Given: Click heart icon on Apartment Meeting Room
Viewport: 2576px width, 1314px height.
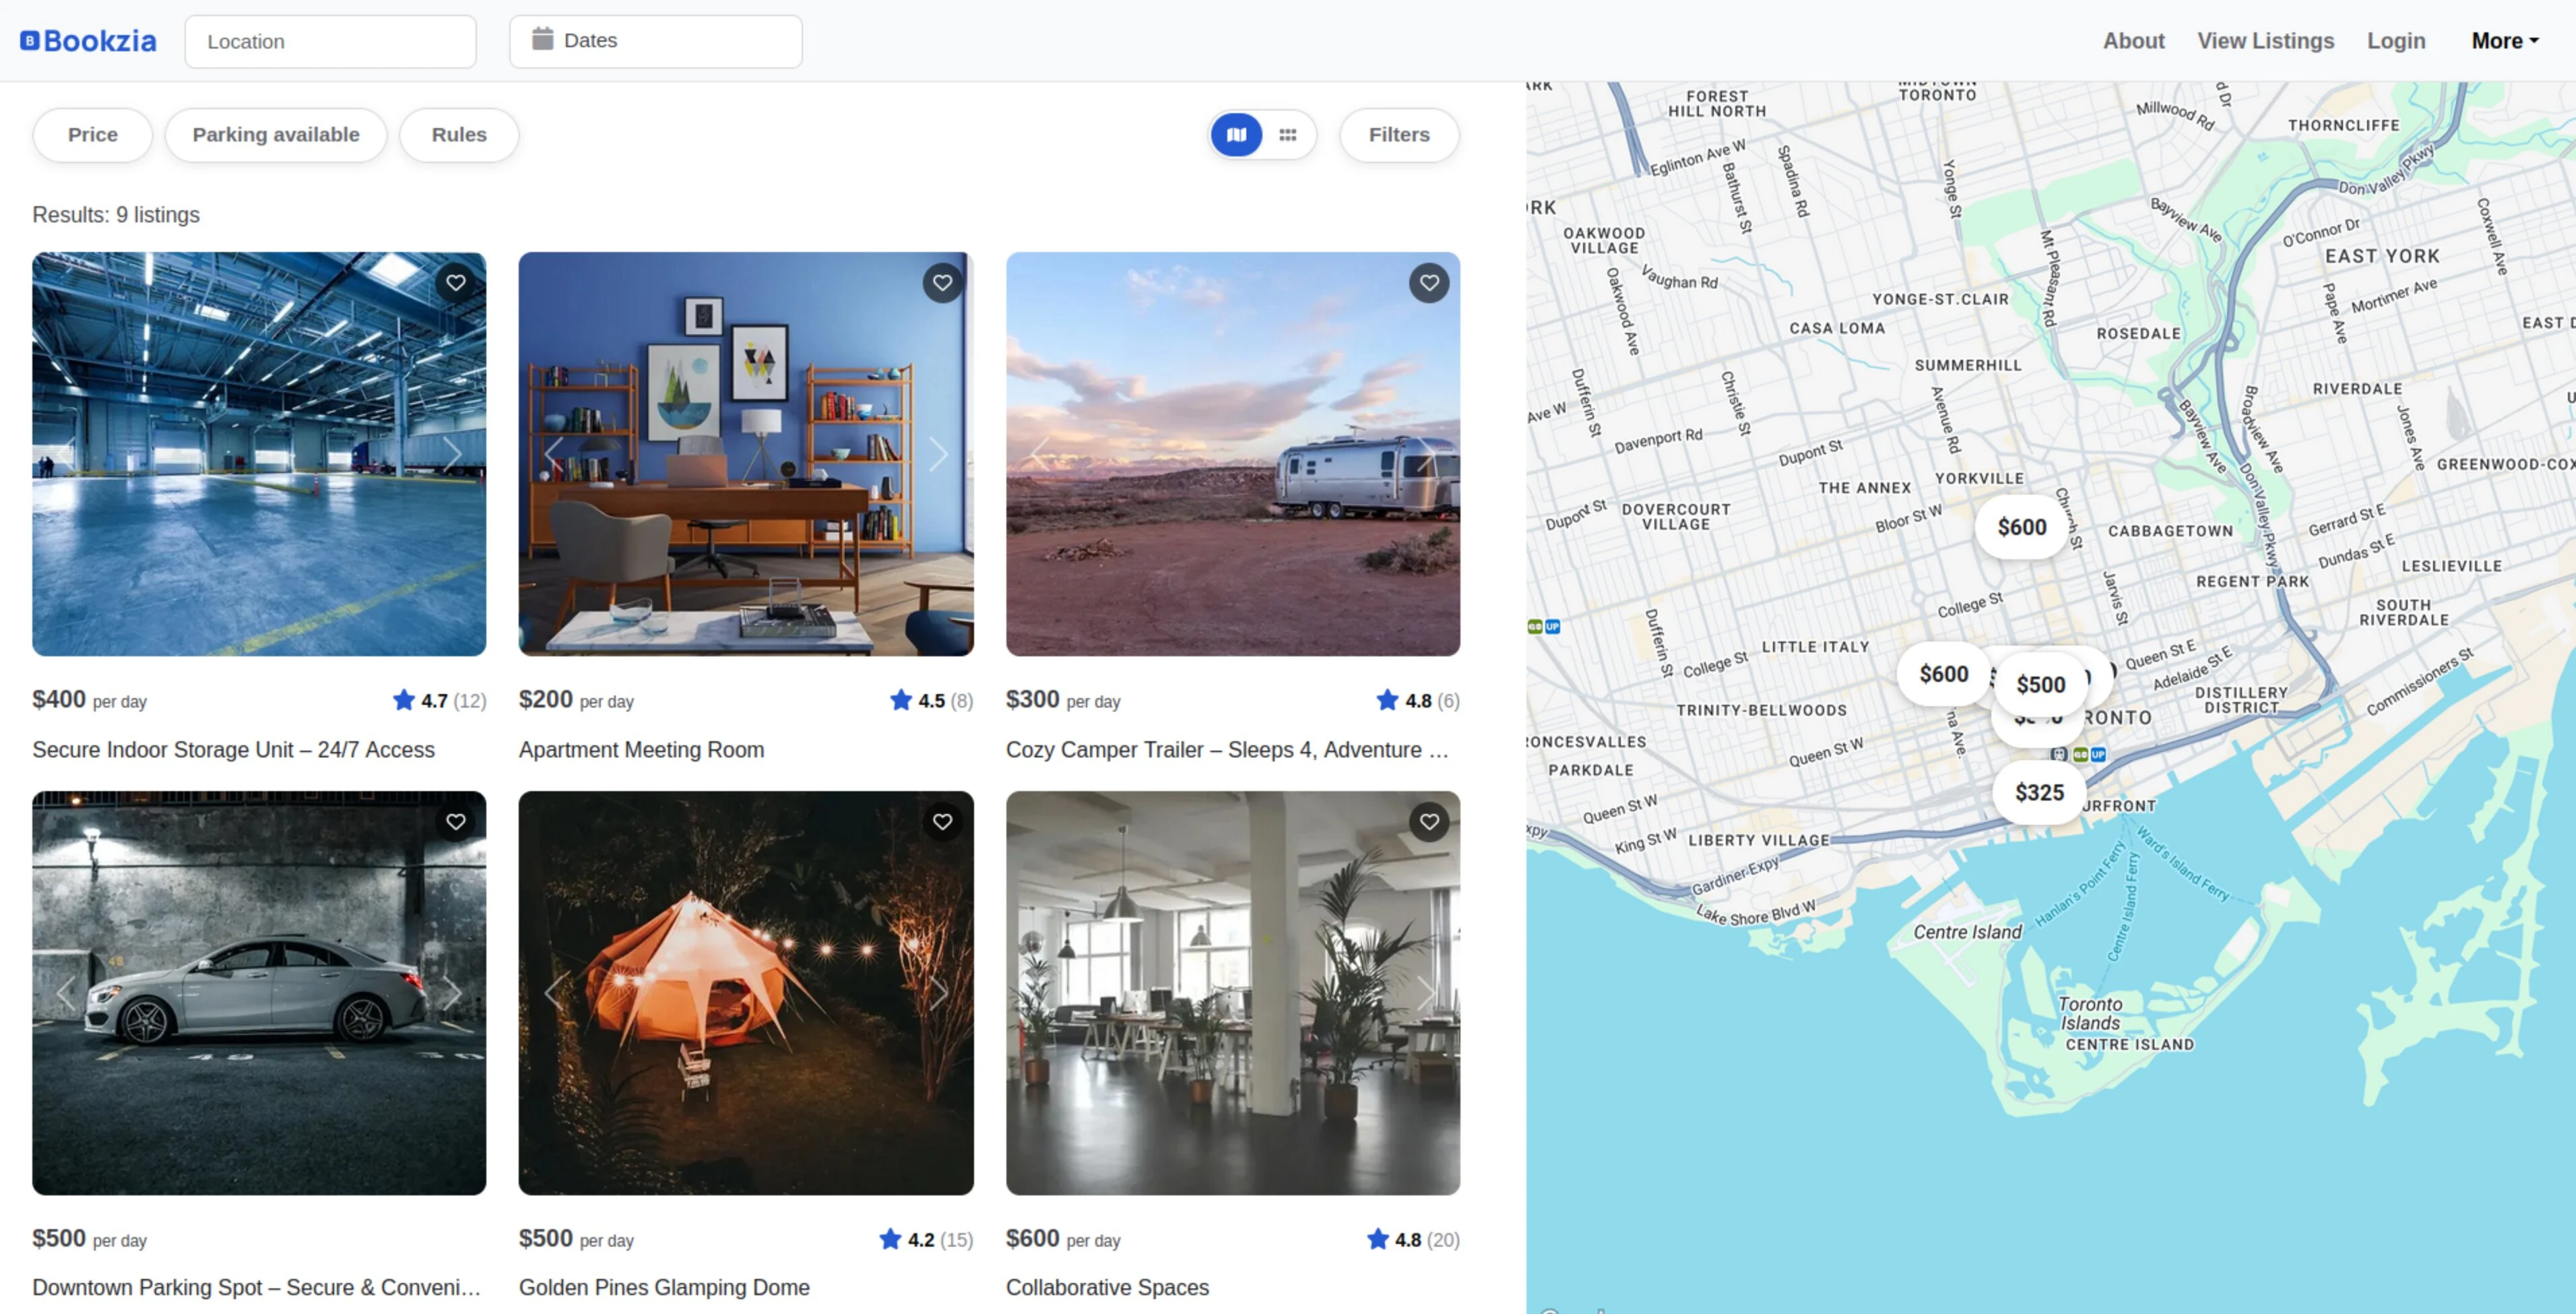Looking at the screenshot, I should pyautogui.click(x=942, y=283).
